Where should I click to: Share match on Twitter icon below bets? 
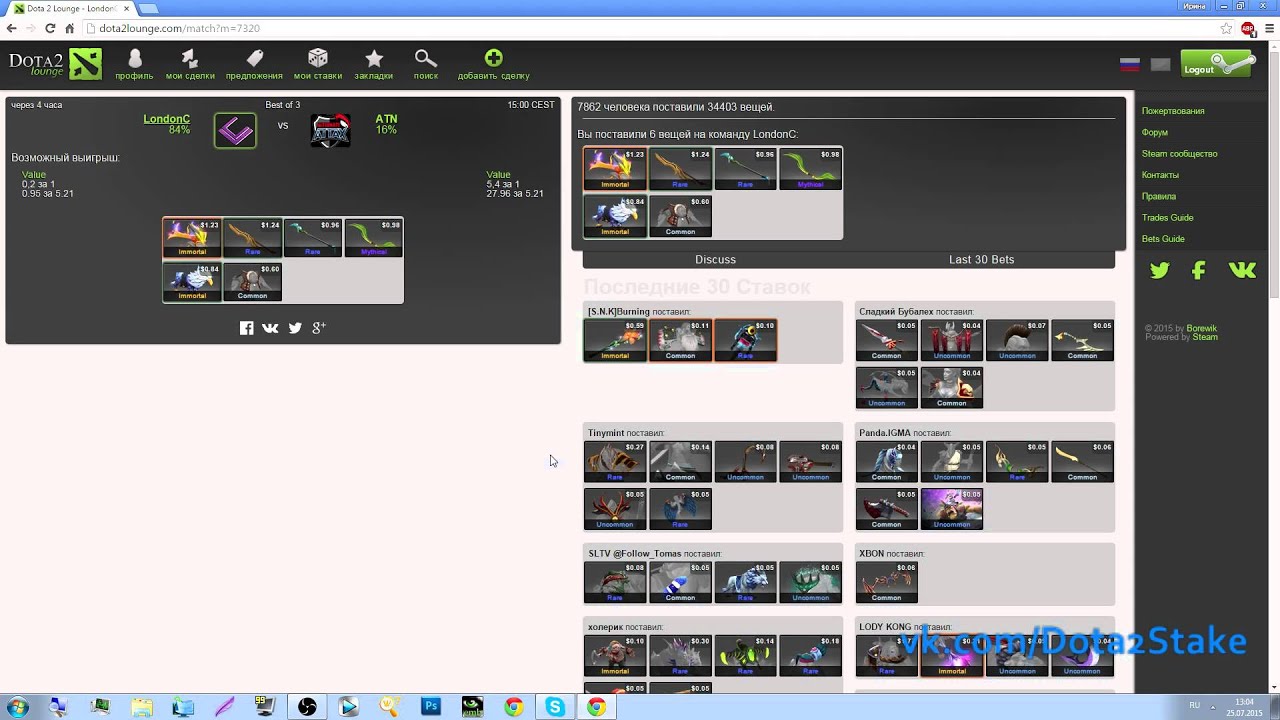coord(295,328)
